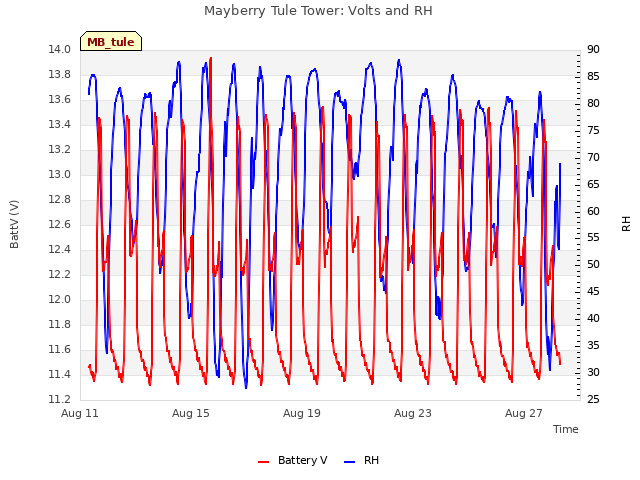Click the 11.4 voltage tick label
This screenshot has height=480, width=640.
60,374
